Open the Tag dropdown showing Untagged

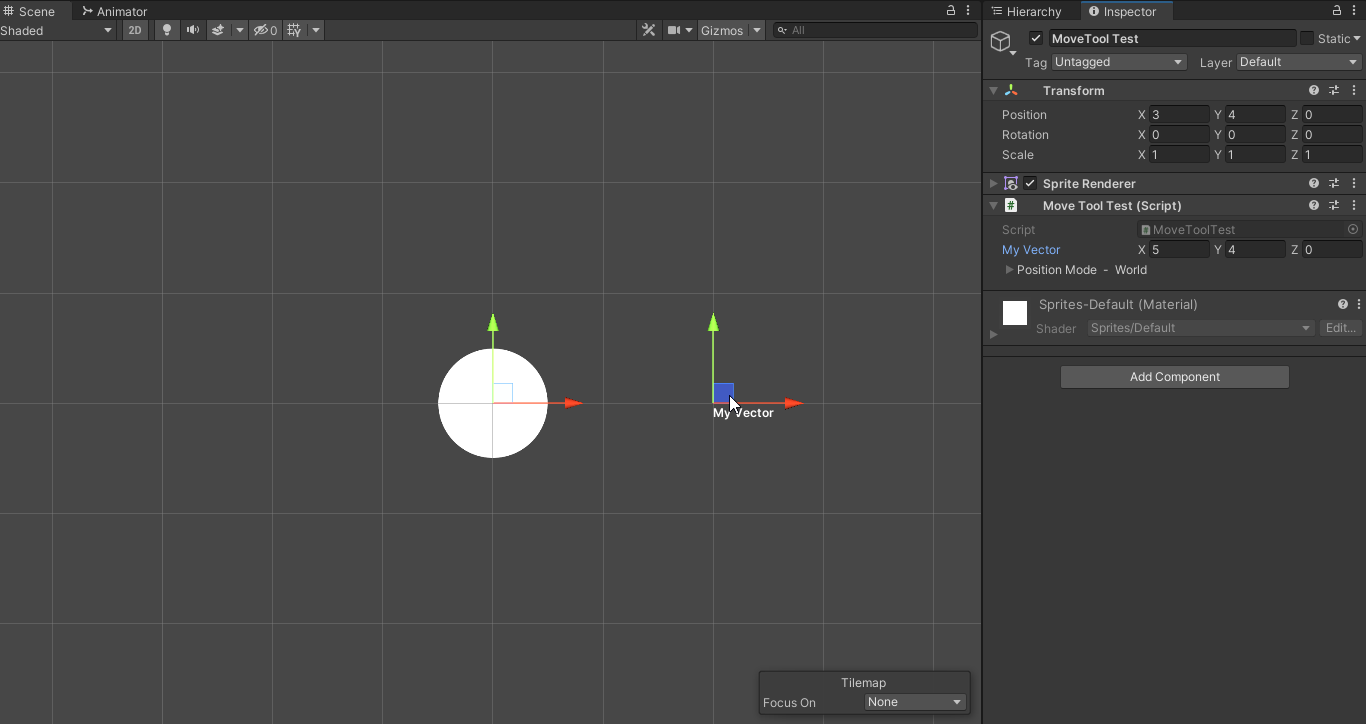(x=1118, y=62)
